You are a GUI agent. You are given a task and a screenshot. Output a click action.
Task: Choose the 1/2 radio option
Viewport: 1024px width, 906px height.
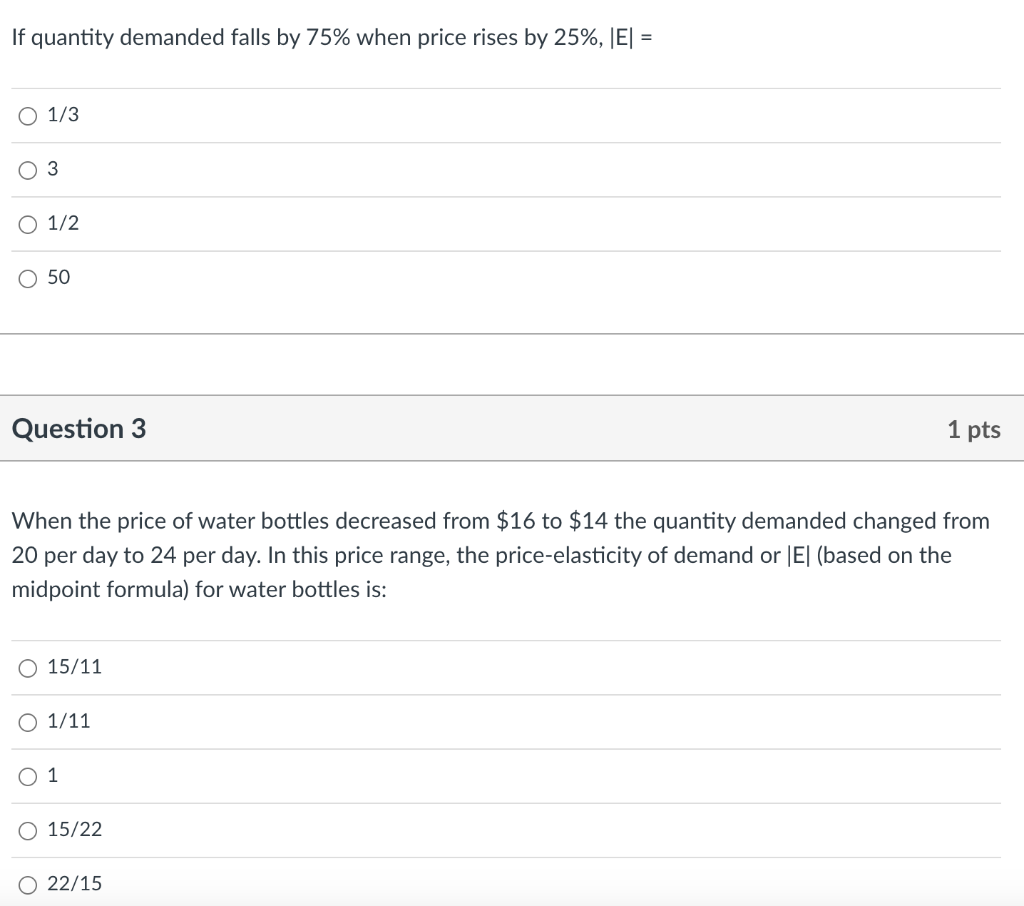(x=27, y=224)
